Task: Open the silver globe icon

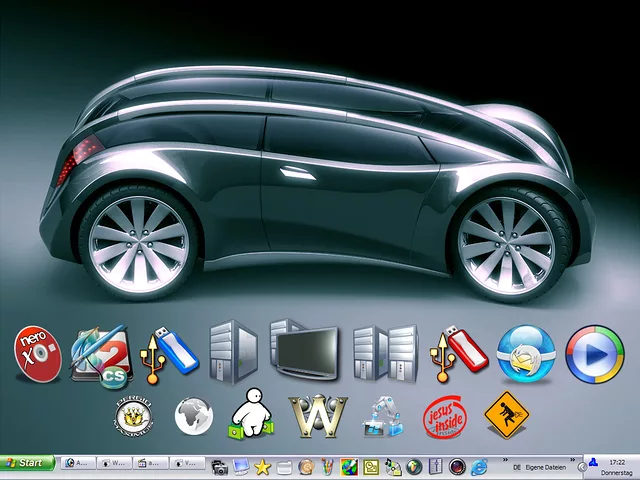Action: [193, 416]
